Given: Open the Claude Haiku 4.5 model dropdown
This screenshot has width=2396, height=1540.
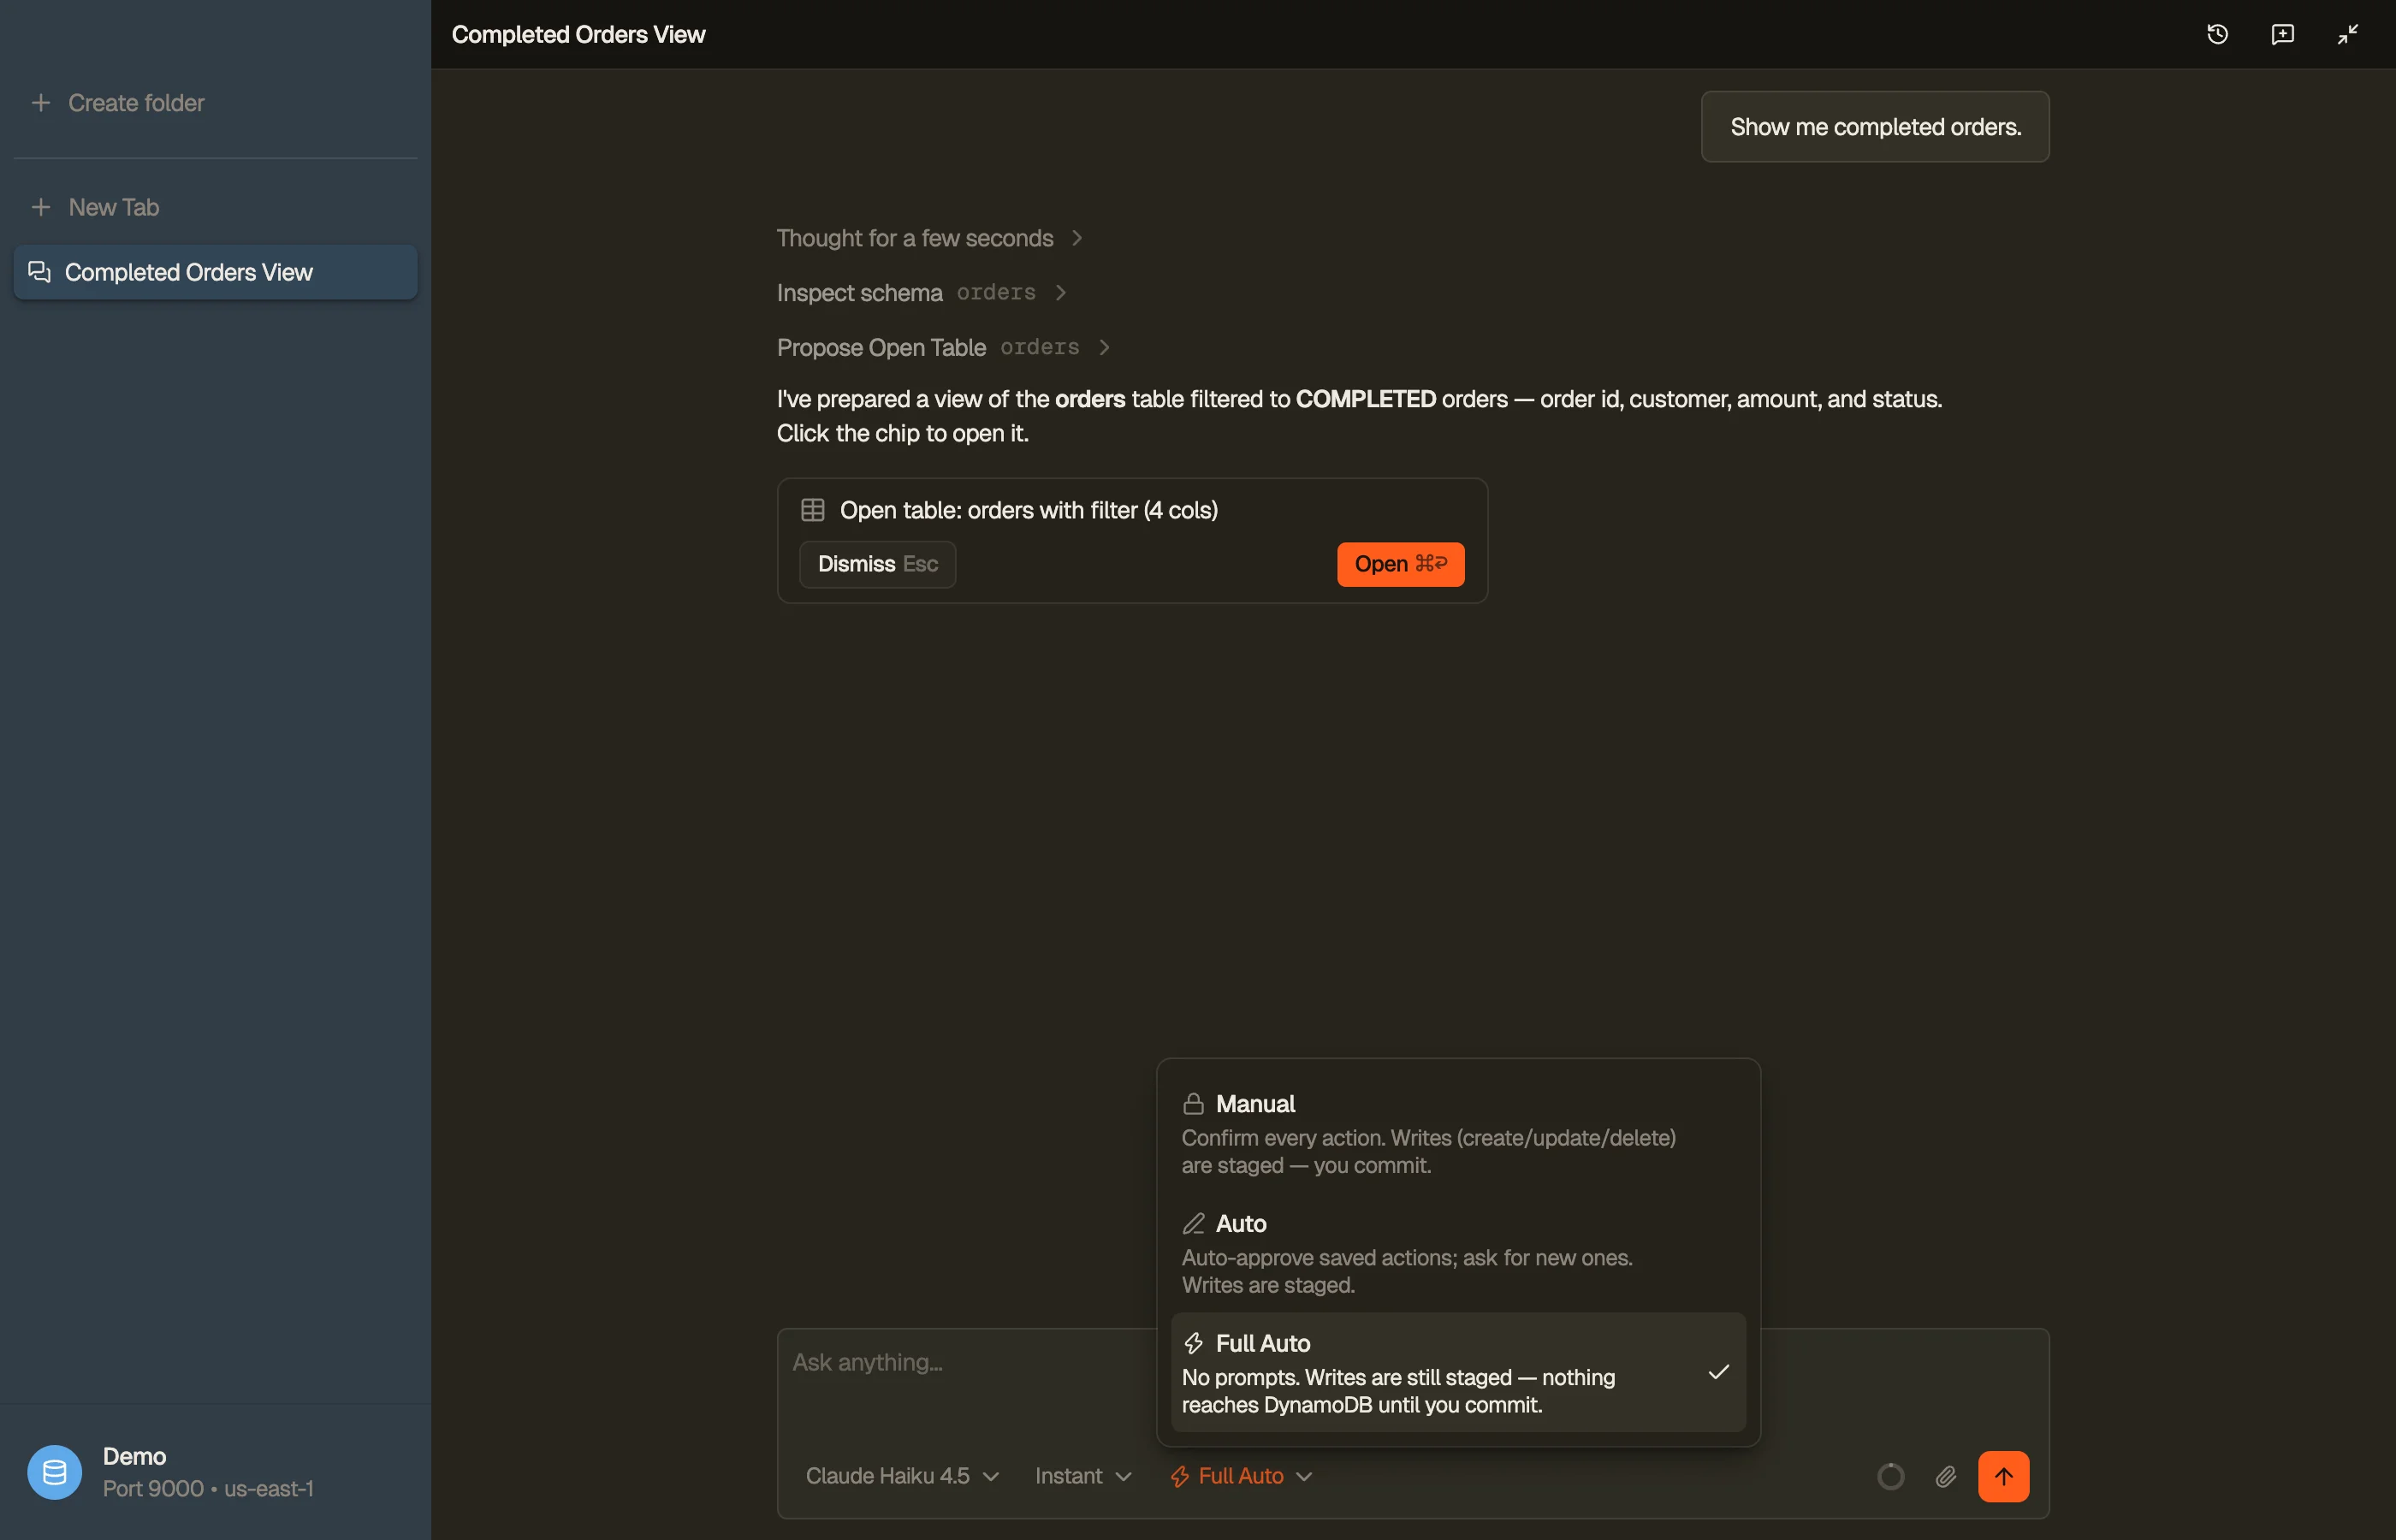Looking at the screenshot, I should point(902,1476).
